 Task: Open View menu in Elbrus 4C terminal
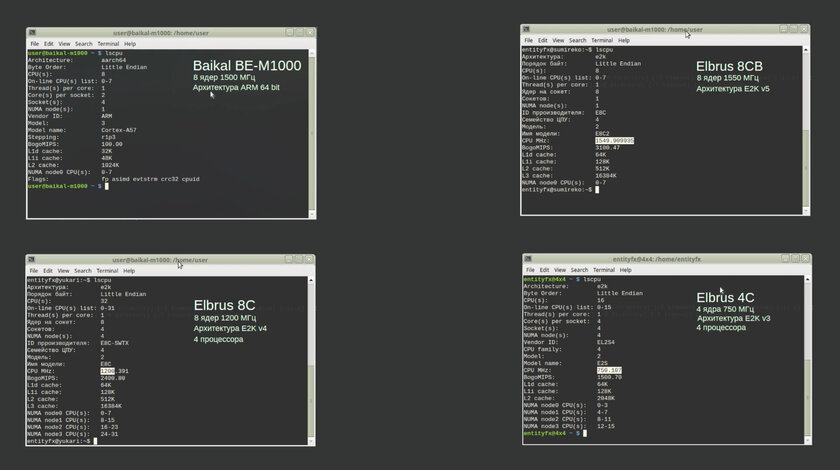tap(560, 270)
